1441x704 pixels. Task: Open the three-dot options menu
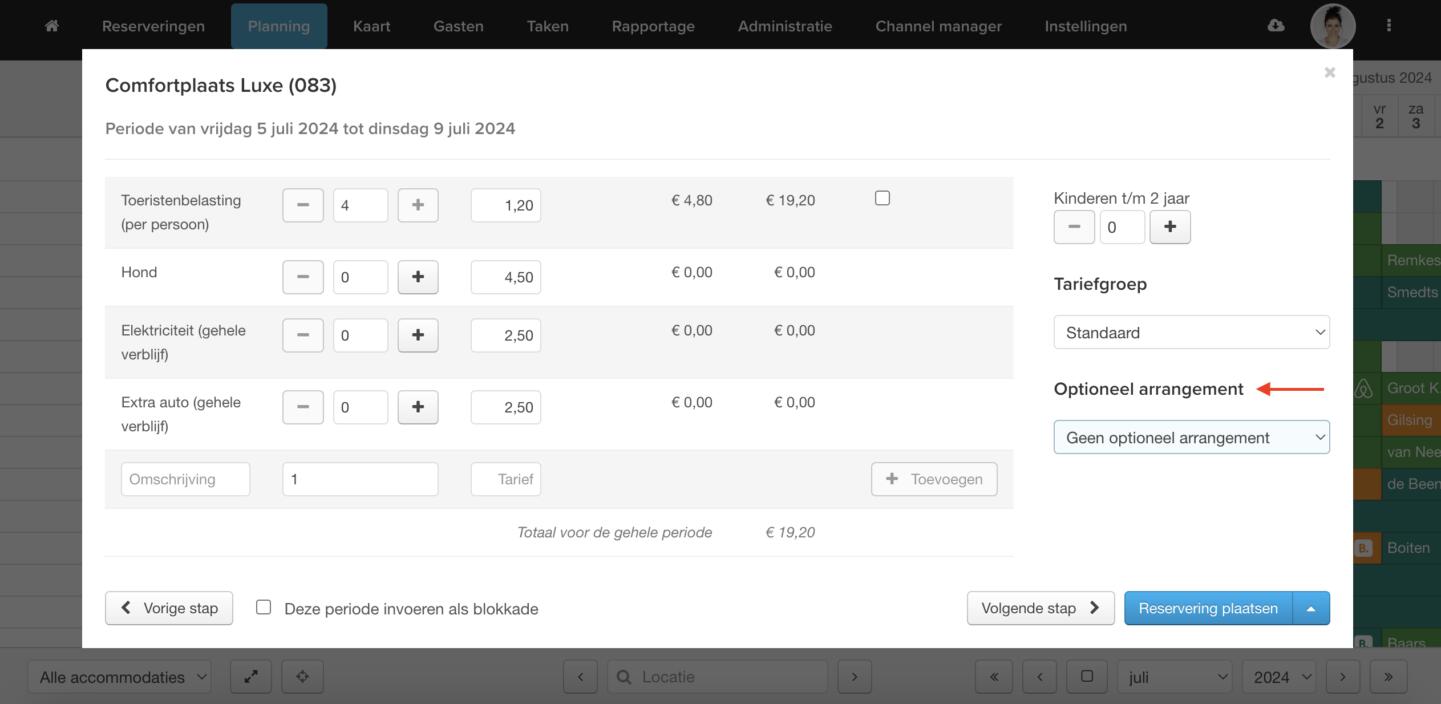tap(1388, 26)
